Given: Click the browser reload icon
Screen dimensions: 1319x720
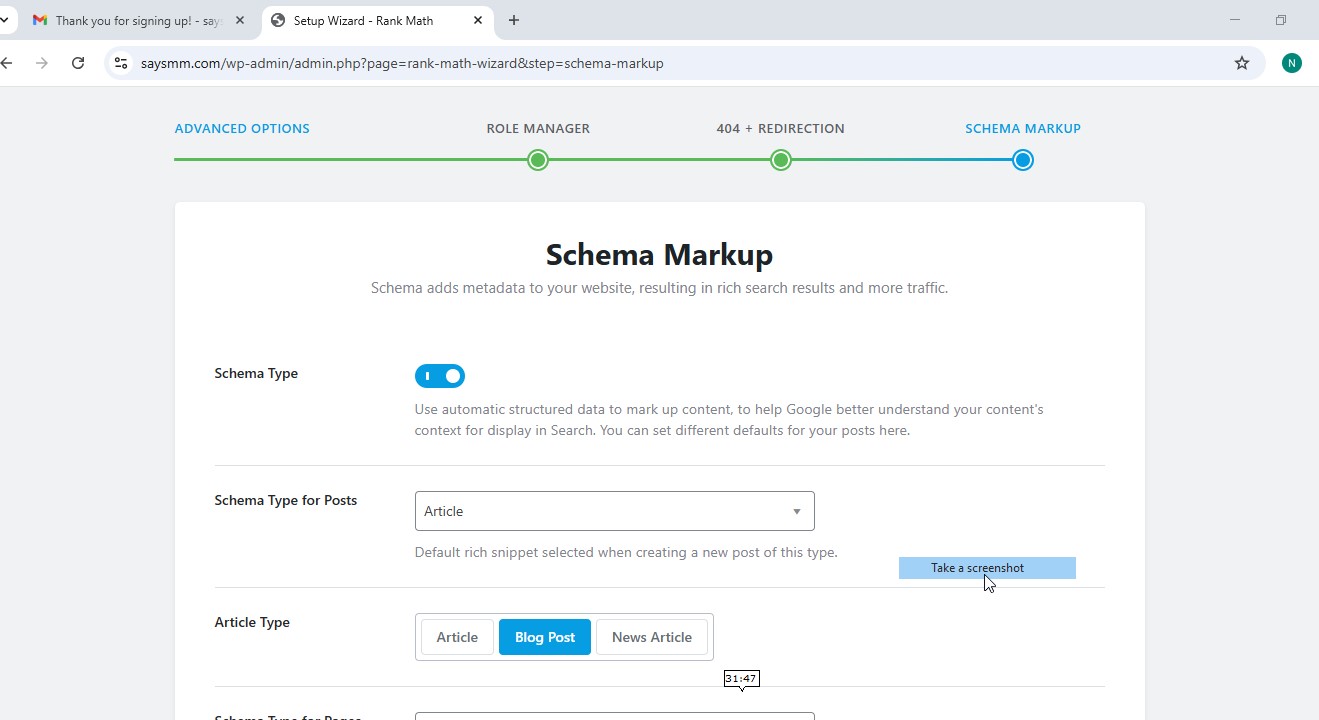Looking at the screenshot, I should tap(78, 63).
